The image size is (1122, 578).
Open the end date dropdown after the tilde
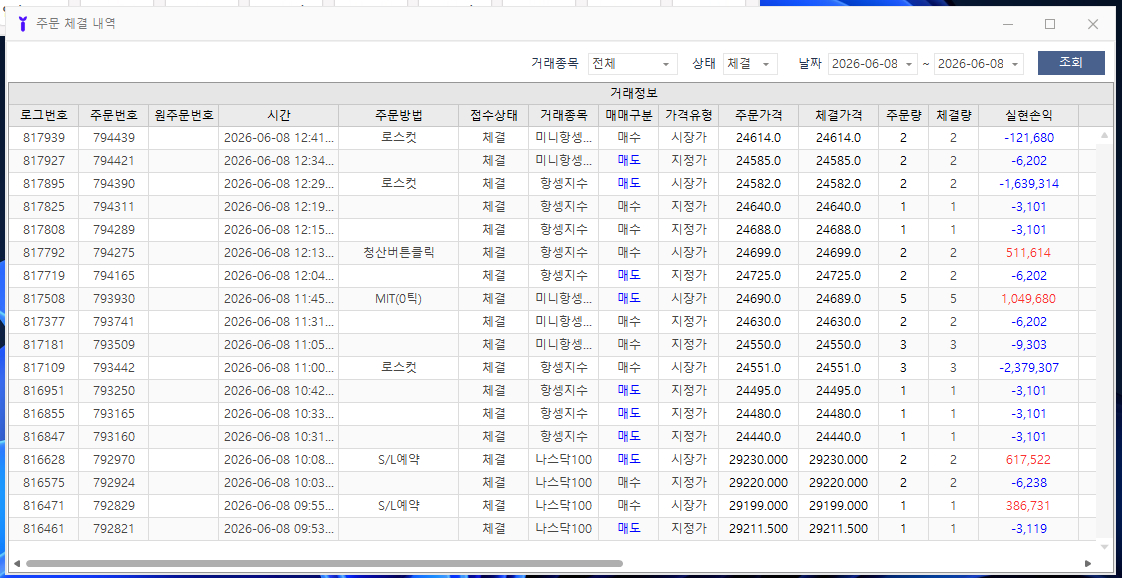click(979, 64)
